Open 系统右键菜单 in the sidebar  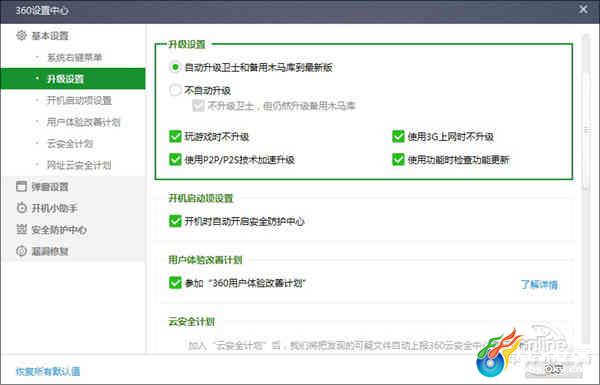[x=75, y=57]
